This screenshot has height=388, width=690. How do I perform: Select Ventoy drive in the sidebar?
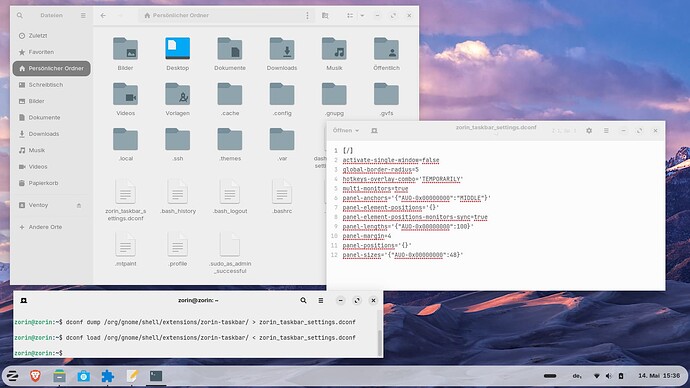tap(52, 205)
